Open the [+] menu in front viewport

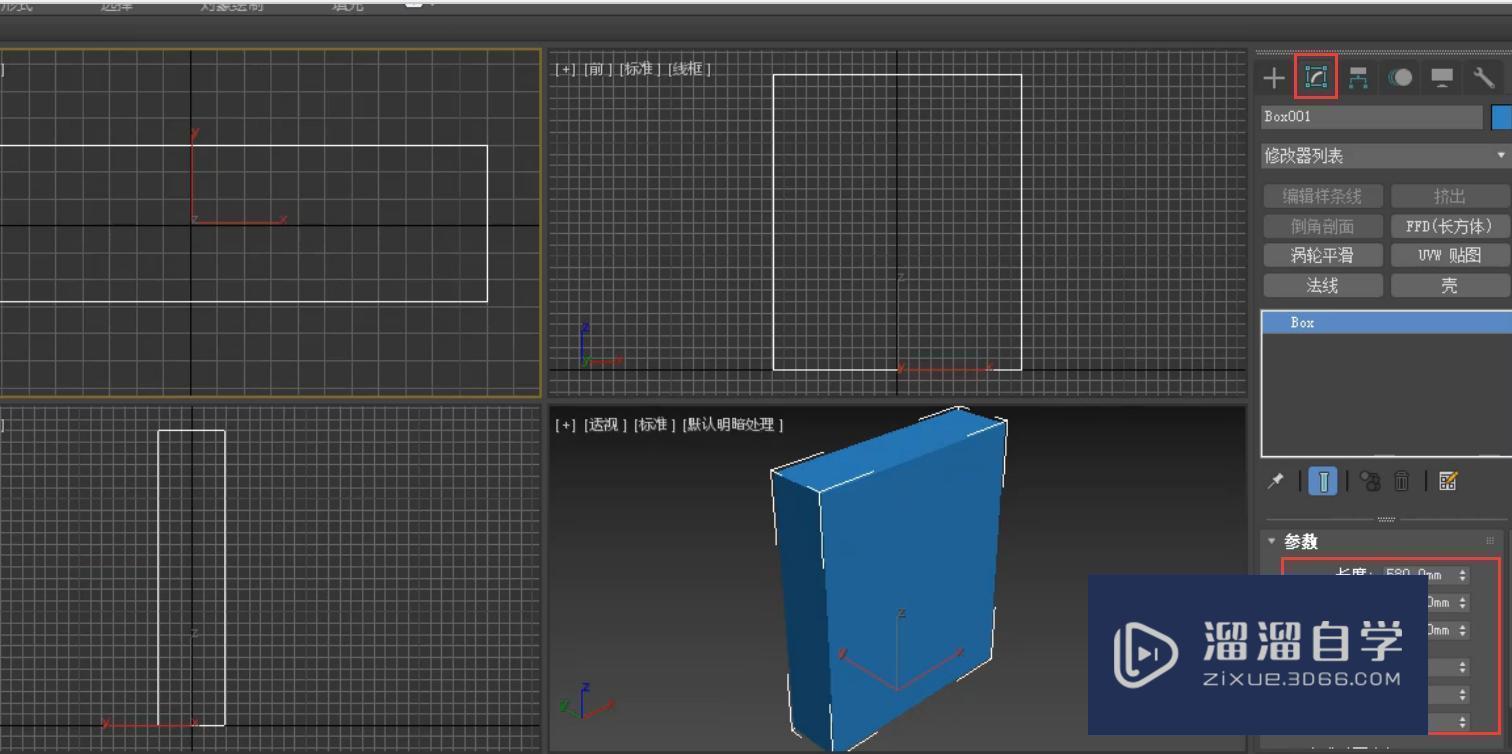click(565, 69)
